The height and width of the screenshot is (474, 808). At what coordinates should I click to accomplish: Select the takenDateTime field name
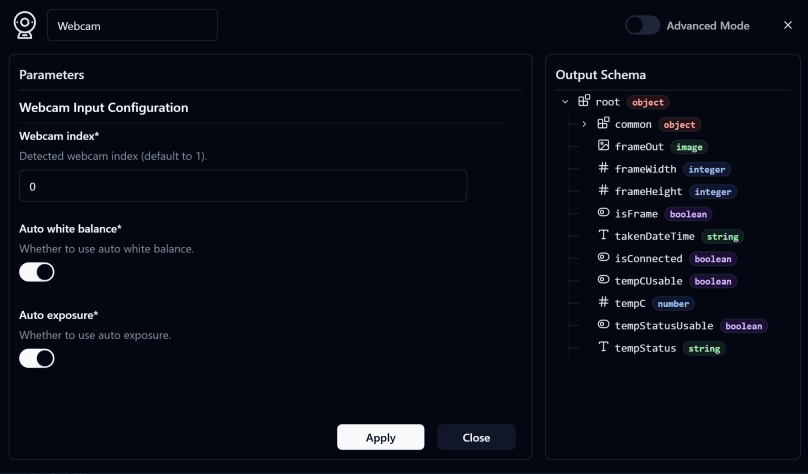point(654,236)
